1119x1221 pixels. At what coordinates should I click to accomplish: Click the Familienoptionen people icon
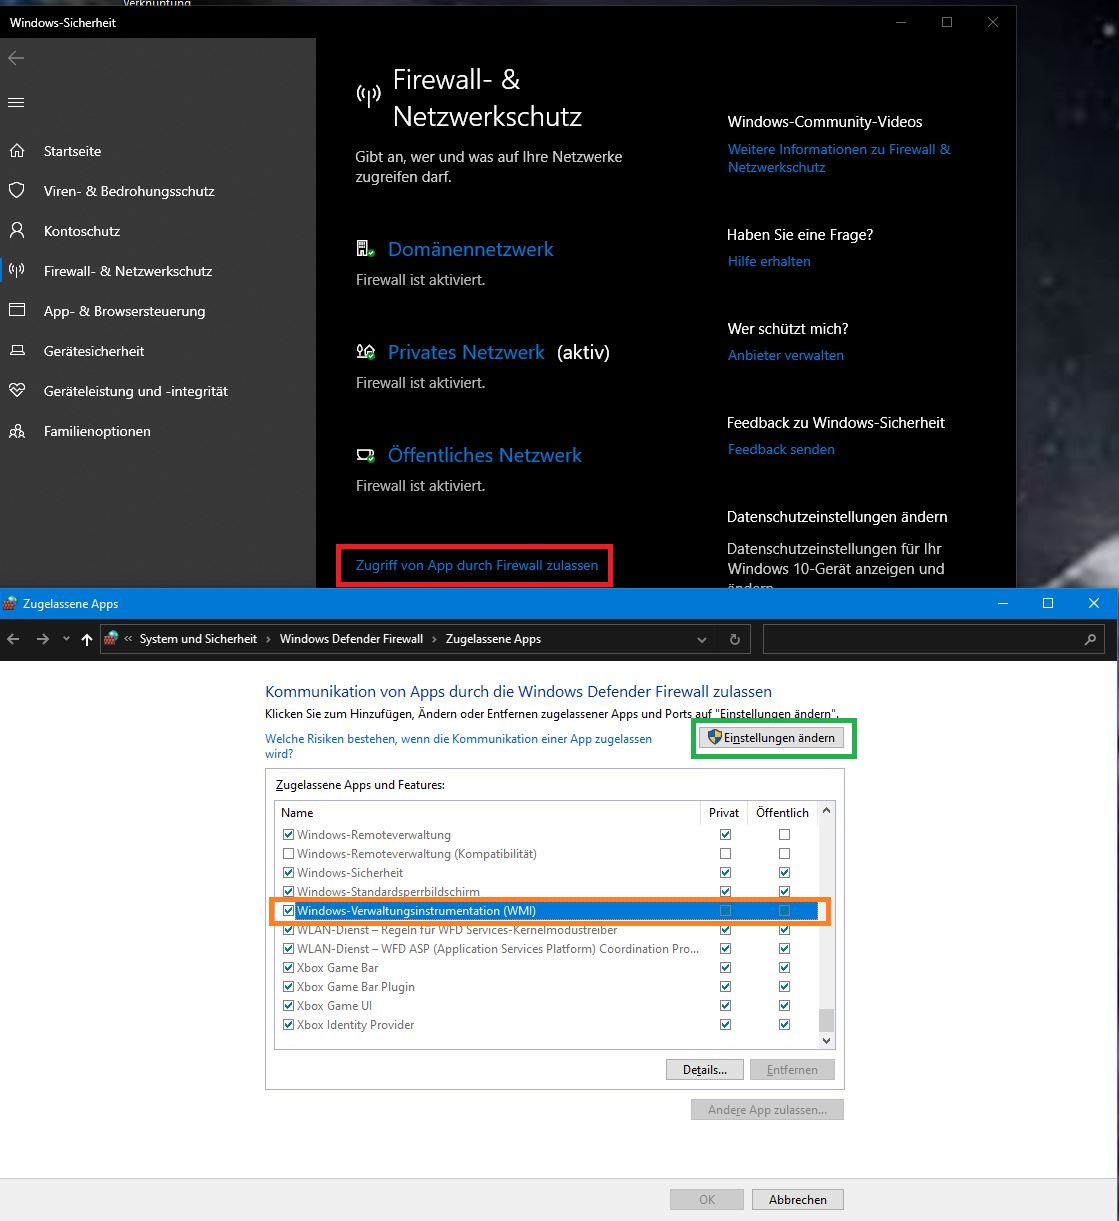17,431
